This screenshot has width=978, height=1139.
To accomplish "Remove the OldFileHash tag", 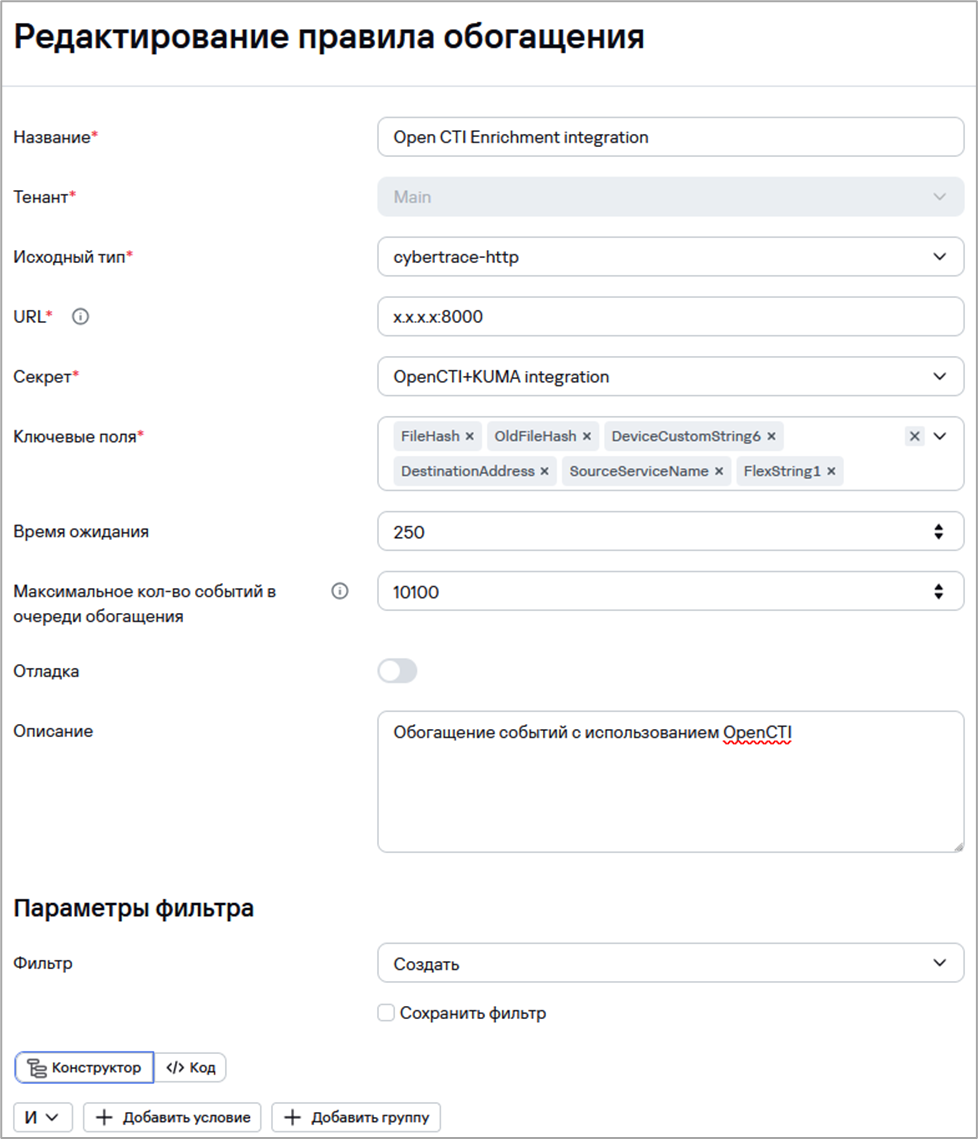I will pyautogui.click(x=587, y=436).
